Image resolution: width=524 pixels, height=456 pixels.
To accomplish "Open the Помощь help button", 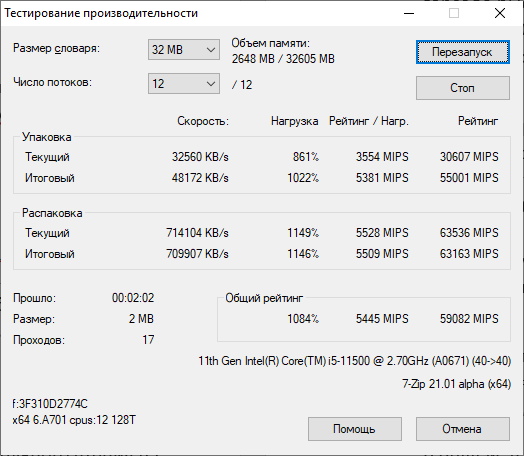I will (x=355, y=429).
